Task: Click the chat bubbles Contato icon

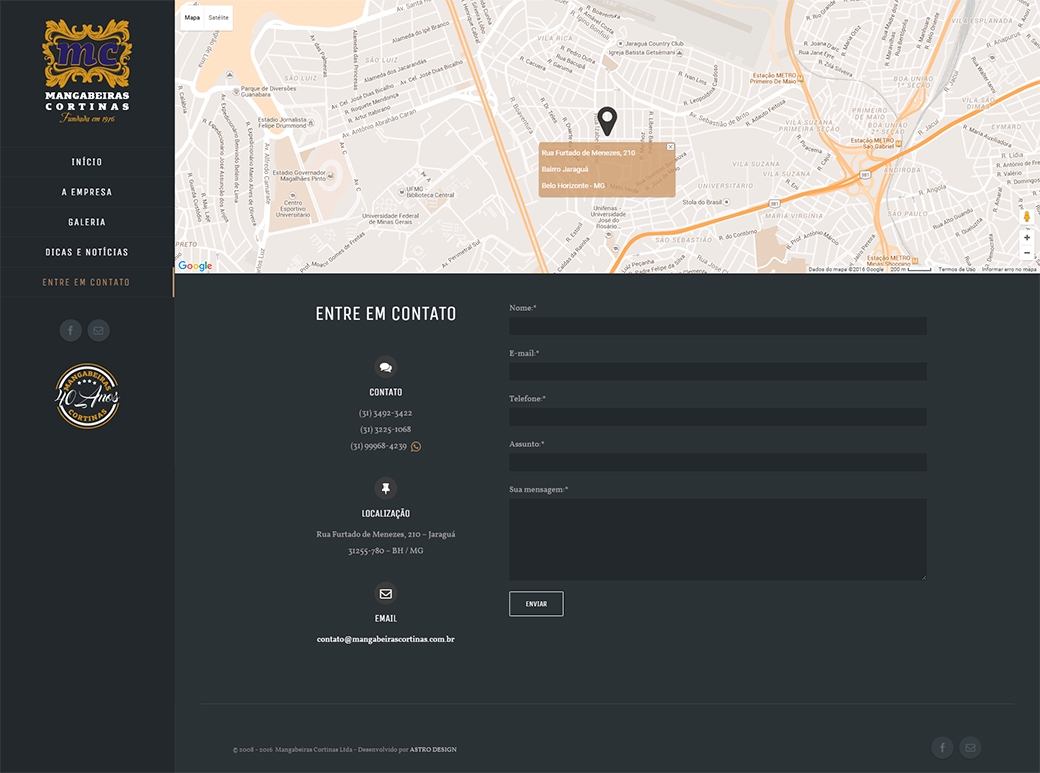Action: point(385,367)
